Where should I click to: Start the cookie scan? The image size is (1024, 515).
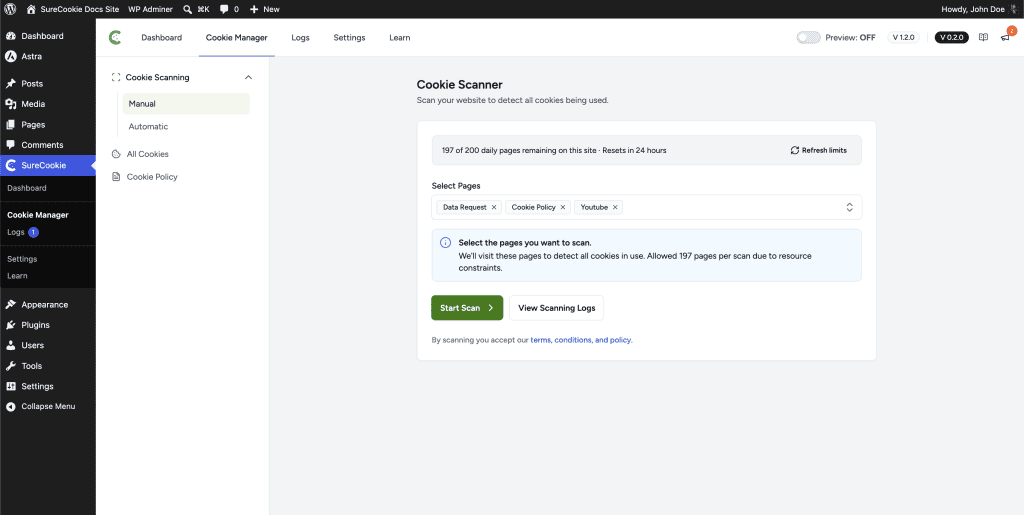[x=467, y=308]
